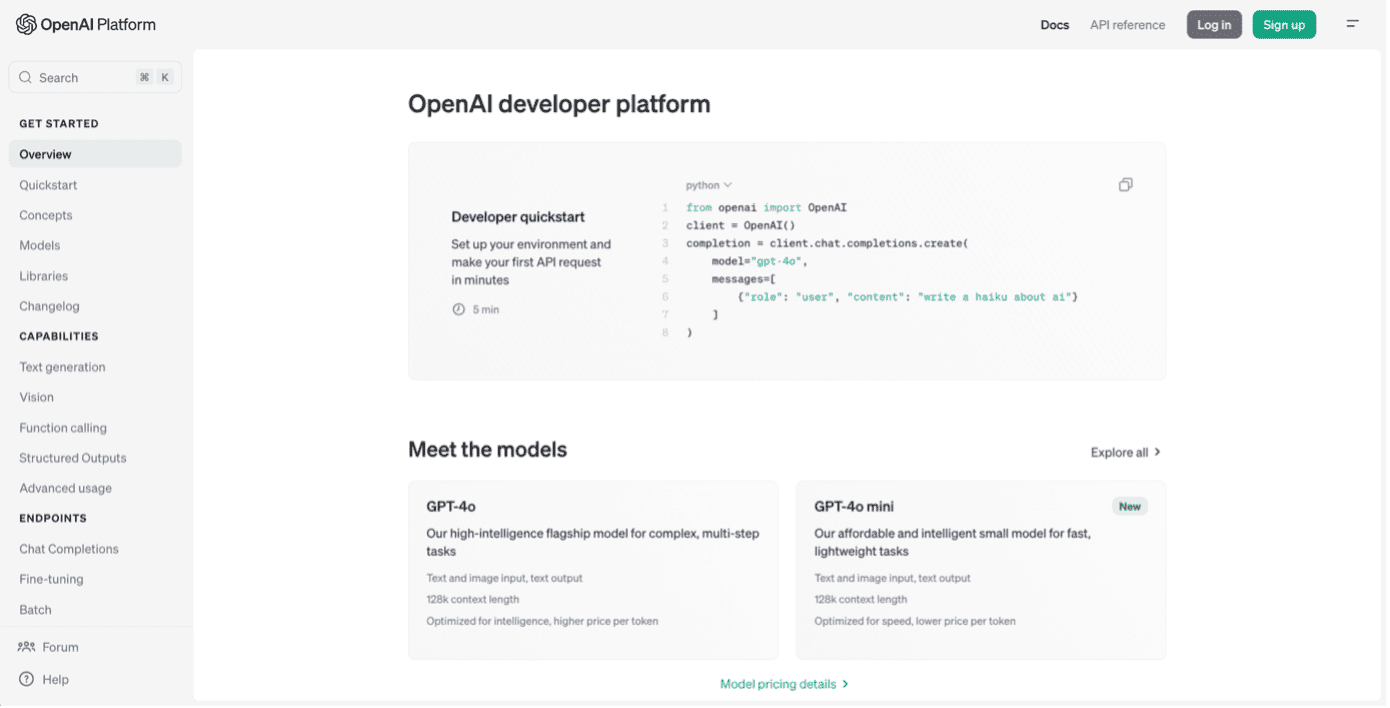Viewport: 1390px width, 708px height.
Task: Click '128k context length' under GPT-4o mini
Action: [x=861, y=600]
